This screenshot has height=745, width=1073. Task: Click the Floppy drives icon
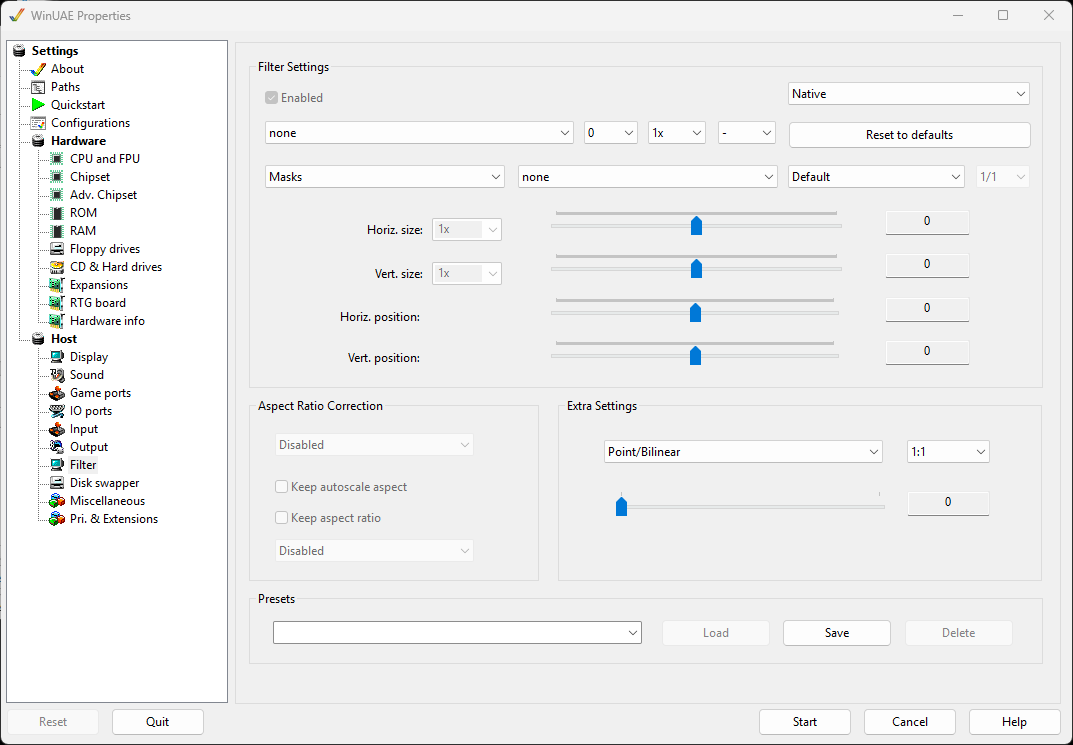57,249
